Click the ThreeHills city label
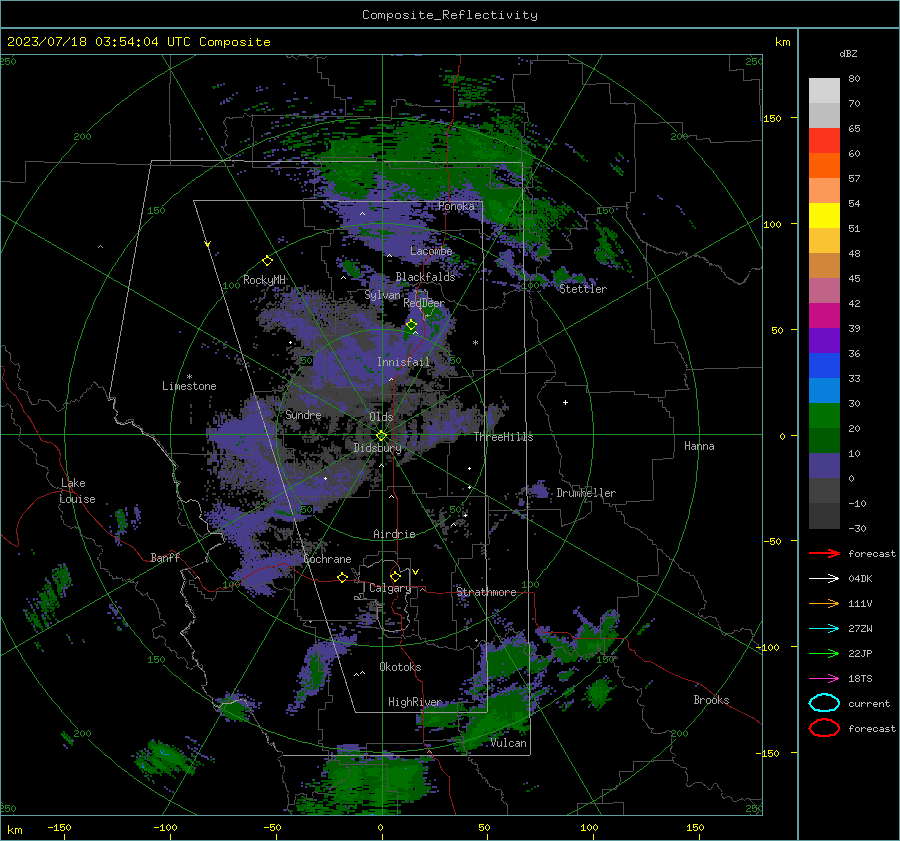Image resolution: width=900 pixels, height=841 pixels. (x=503, y=437)
